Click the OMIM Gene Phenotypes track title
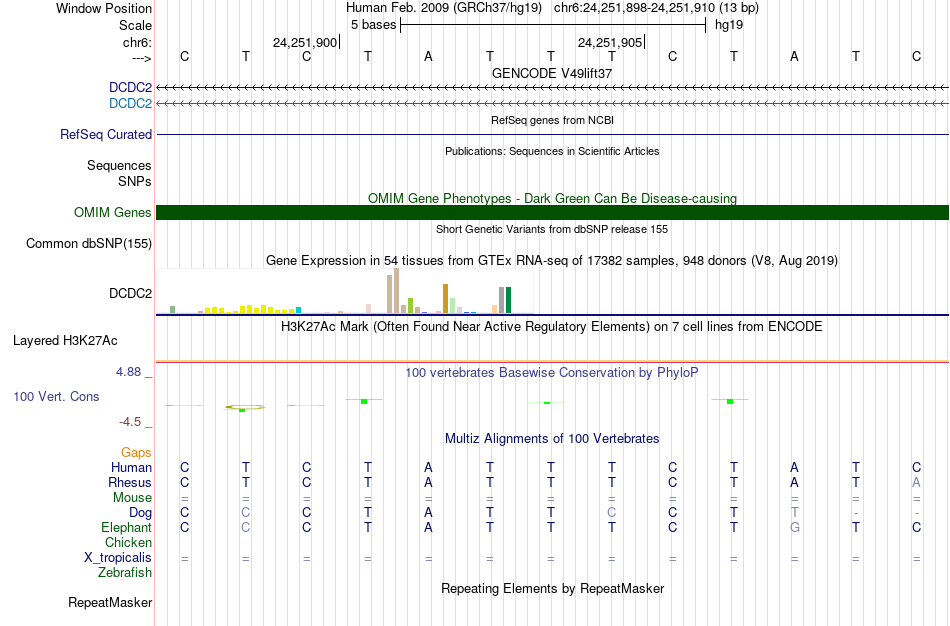The image size is (950, 626). tap(552, 198)
